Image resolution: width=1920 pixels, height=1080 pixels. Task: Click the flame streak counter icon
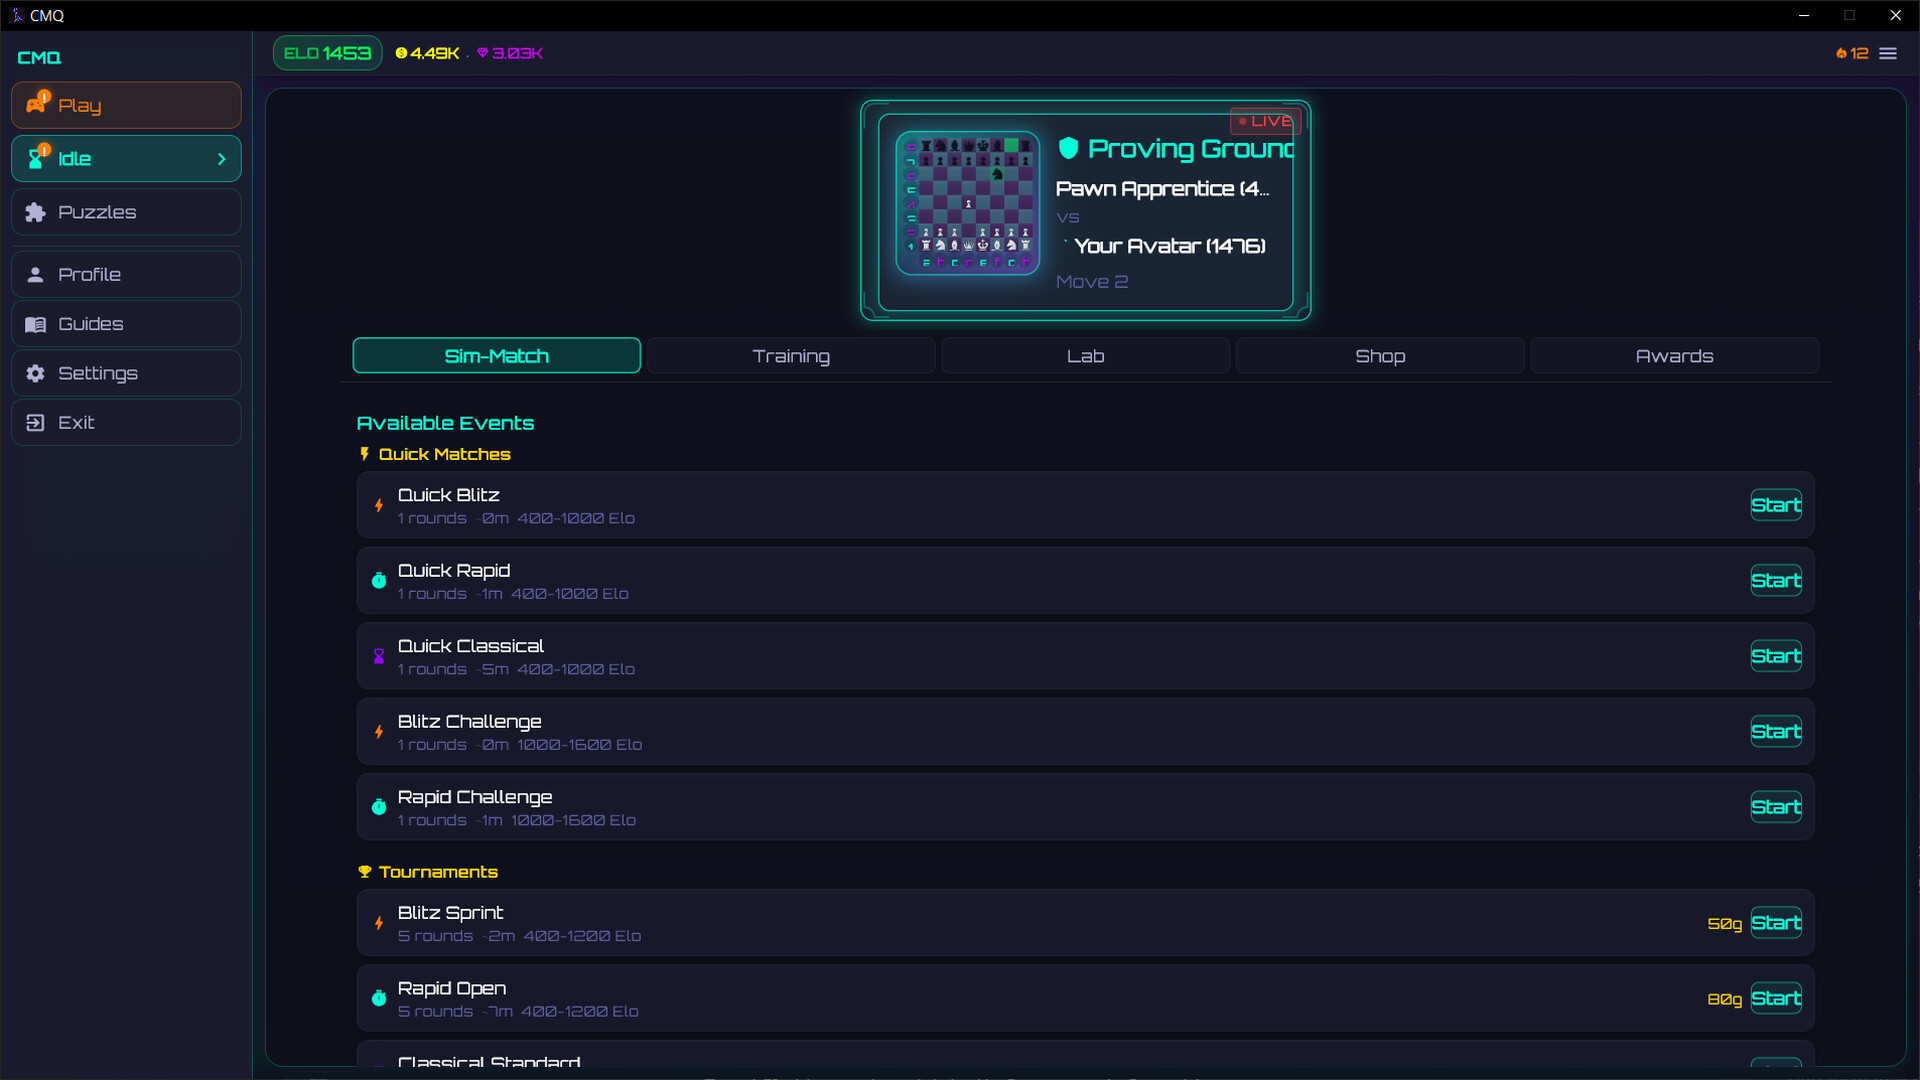point(1841,54)
